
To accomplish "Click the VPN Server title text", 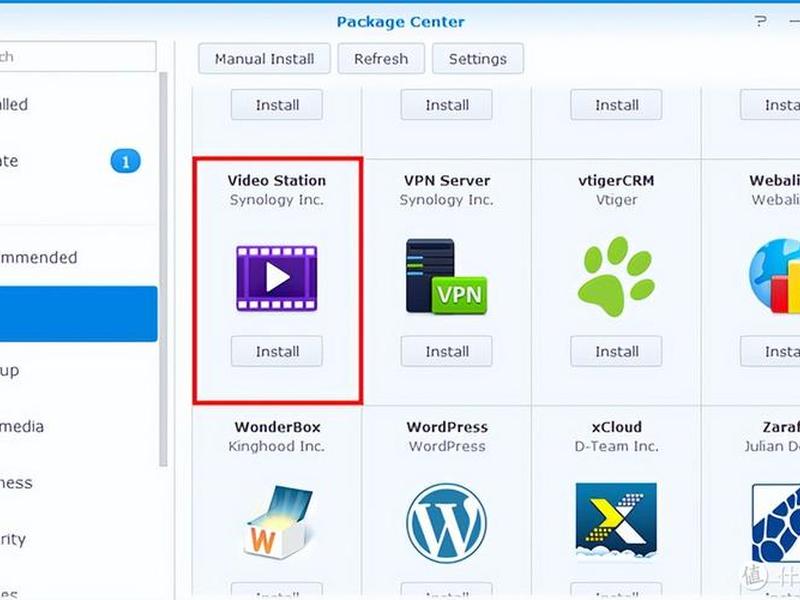I will tap(446, 180).
